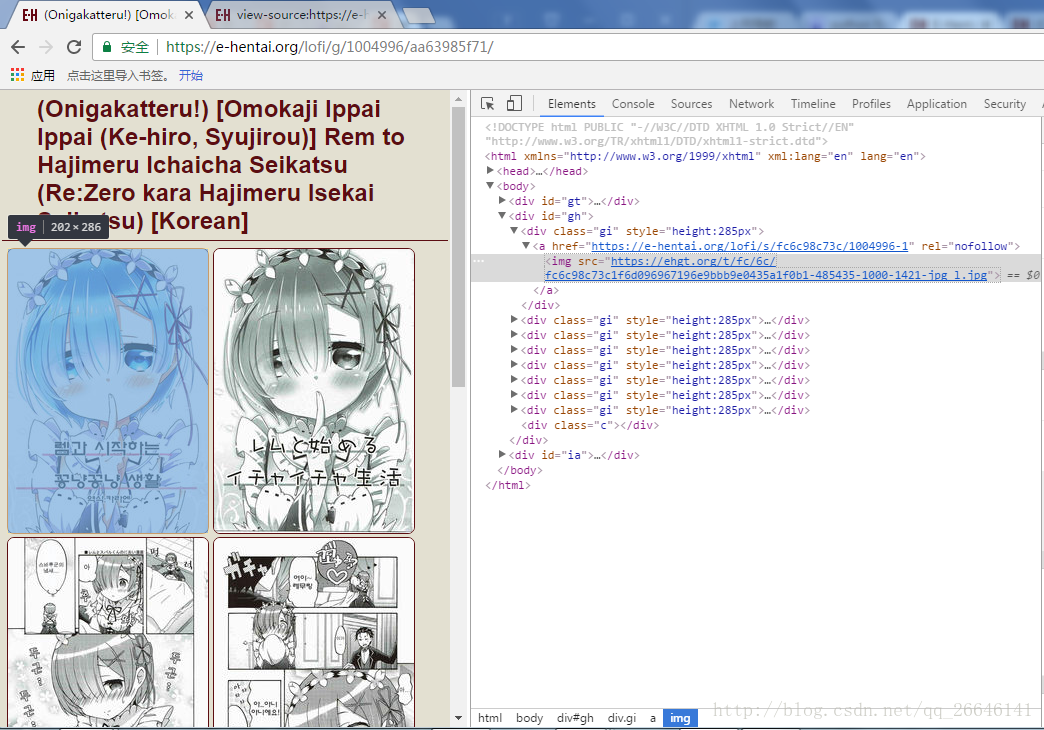Viewport: 1044px width, 730px height.
Task: Select the closing </html> tag row
Action: pos(508,485)
